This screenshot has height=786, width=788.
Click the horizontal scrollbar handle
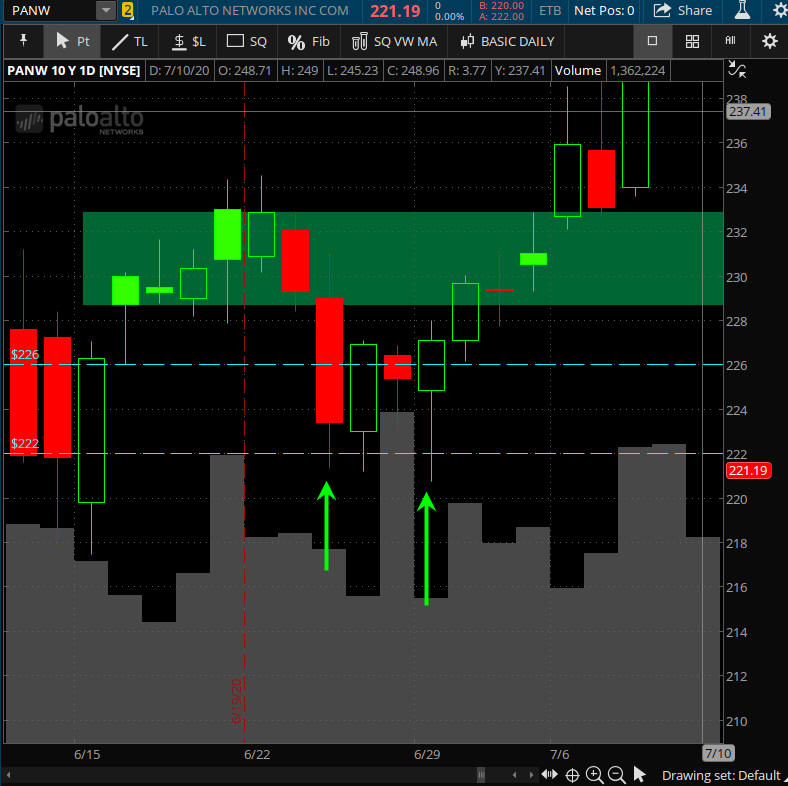481,775
